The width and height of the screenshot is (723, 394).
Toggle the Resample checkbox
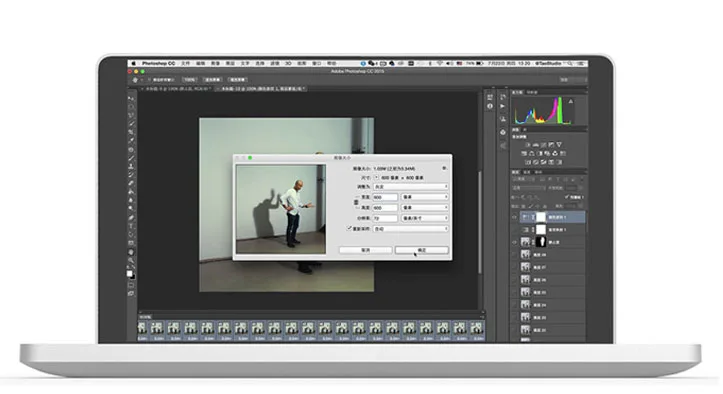point(349,228)
